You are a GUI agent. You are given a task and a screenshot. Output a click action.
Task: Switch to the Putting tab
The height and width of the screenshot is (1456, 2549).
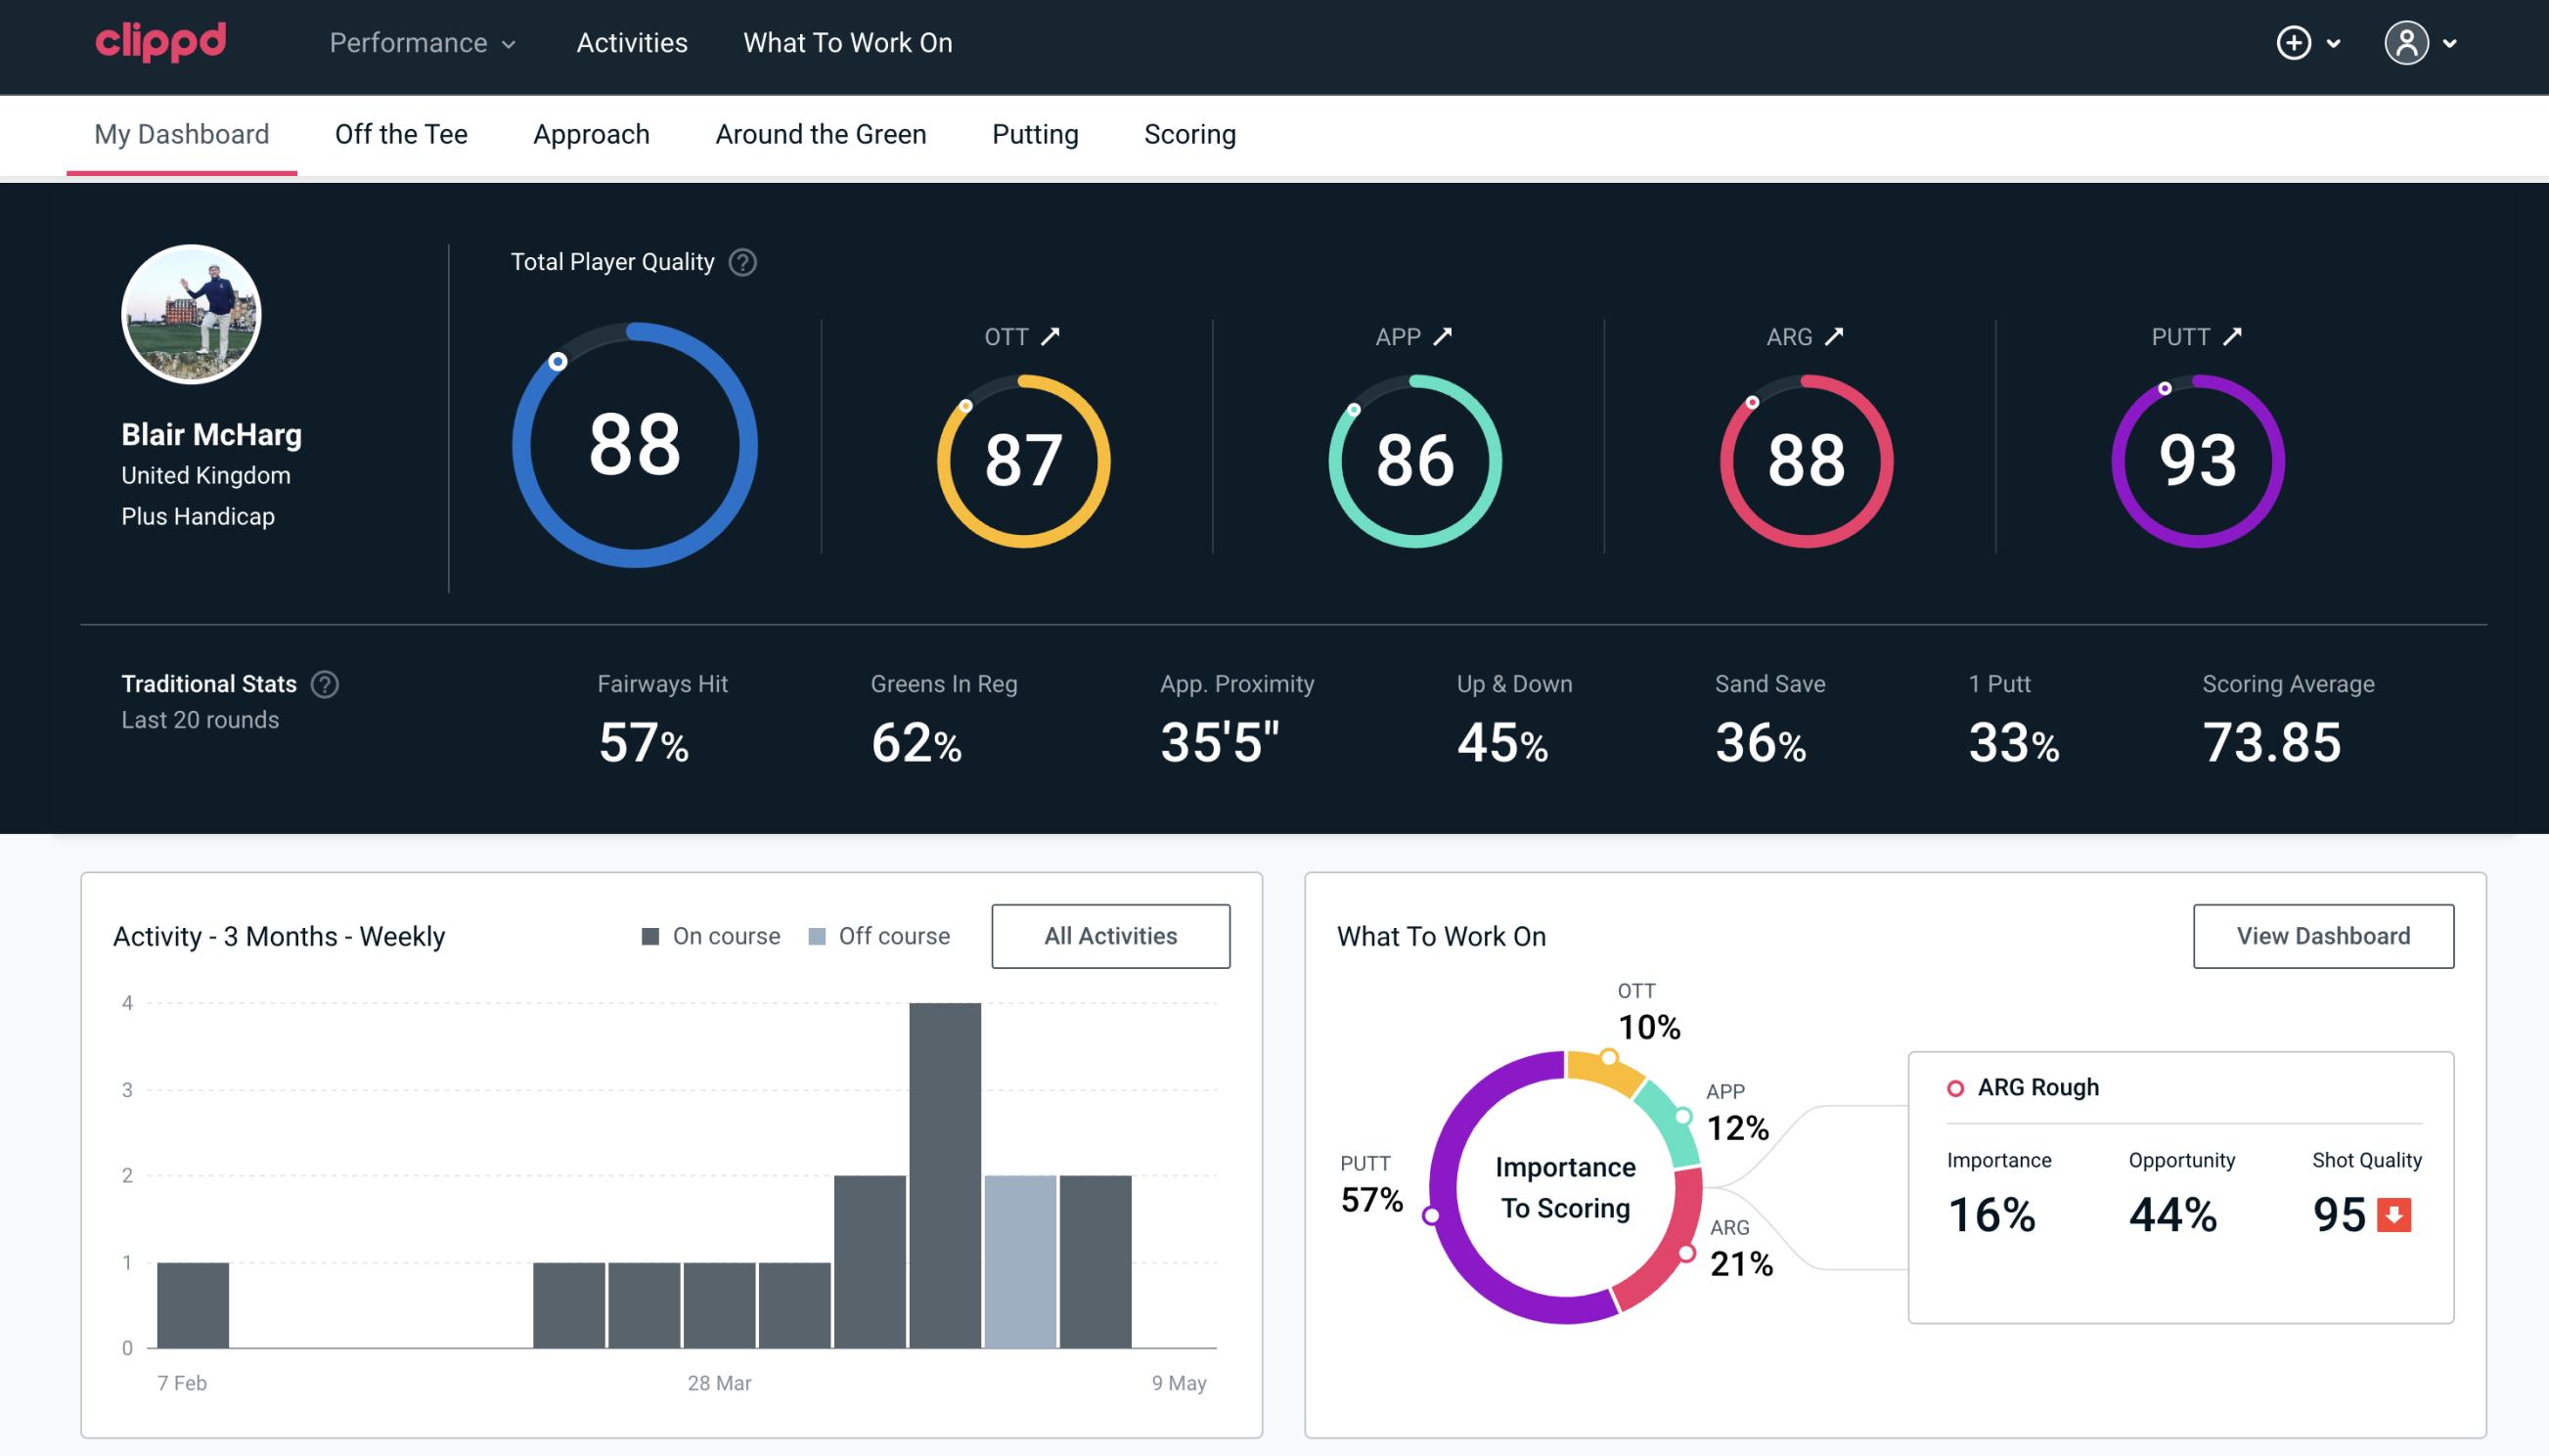[x=1033, y=131]
